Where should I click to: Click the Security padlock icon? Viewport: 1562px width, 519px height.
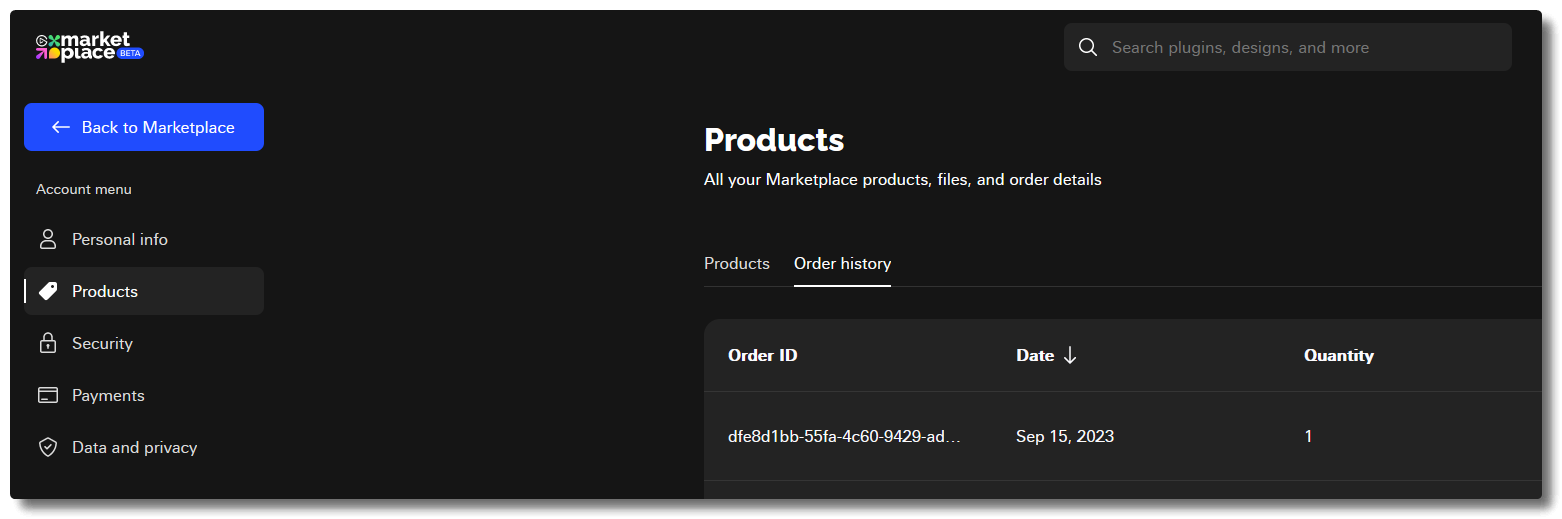[x=48, y=343]
